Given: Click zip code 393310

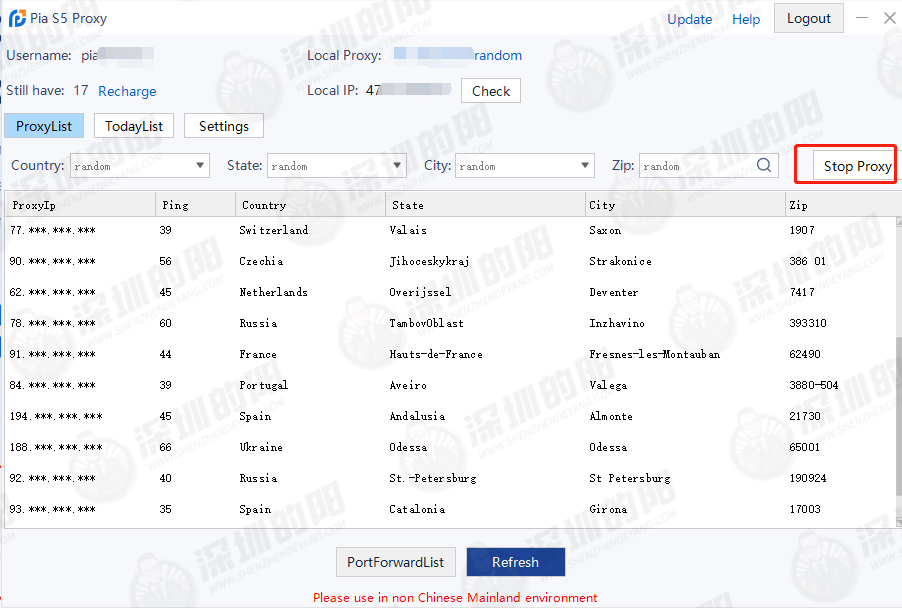Looking at the screenshot, I should pos(808,323).
